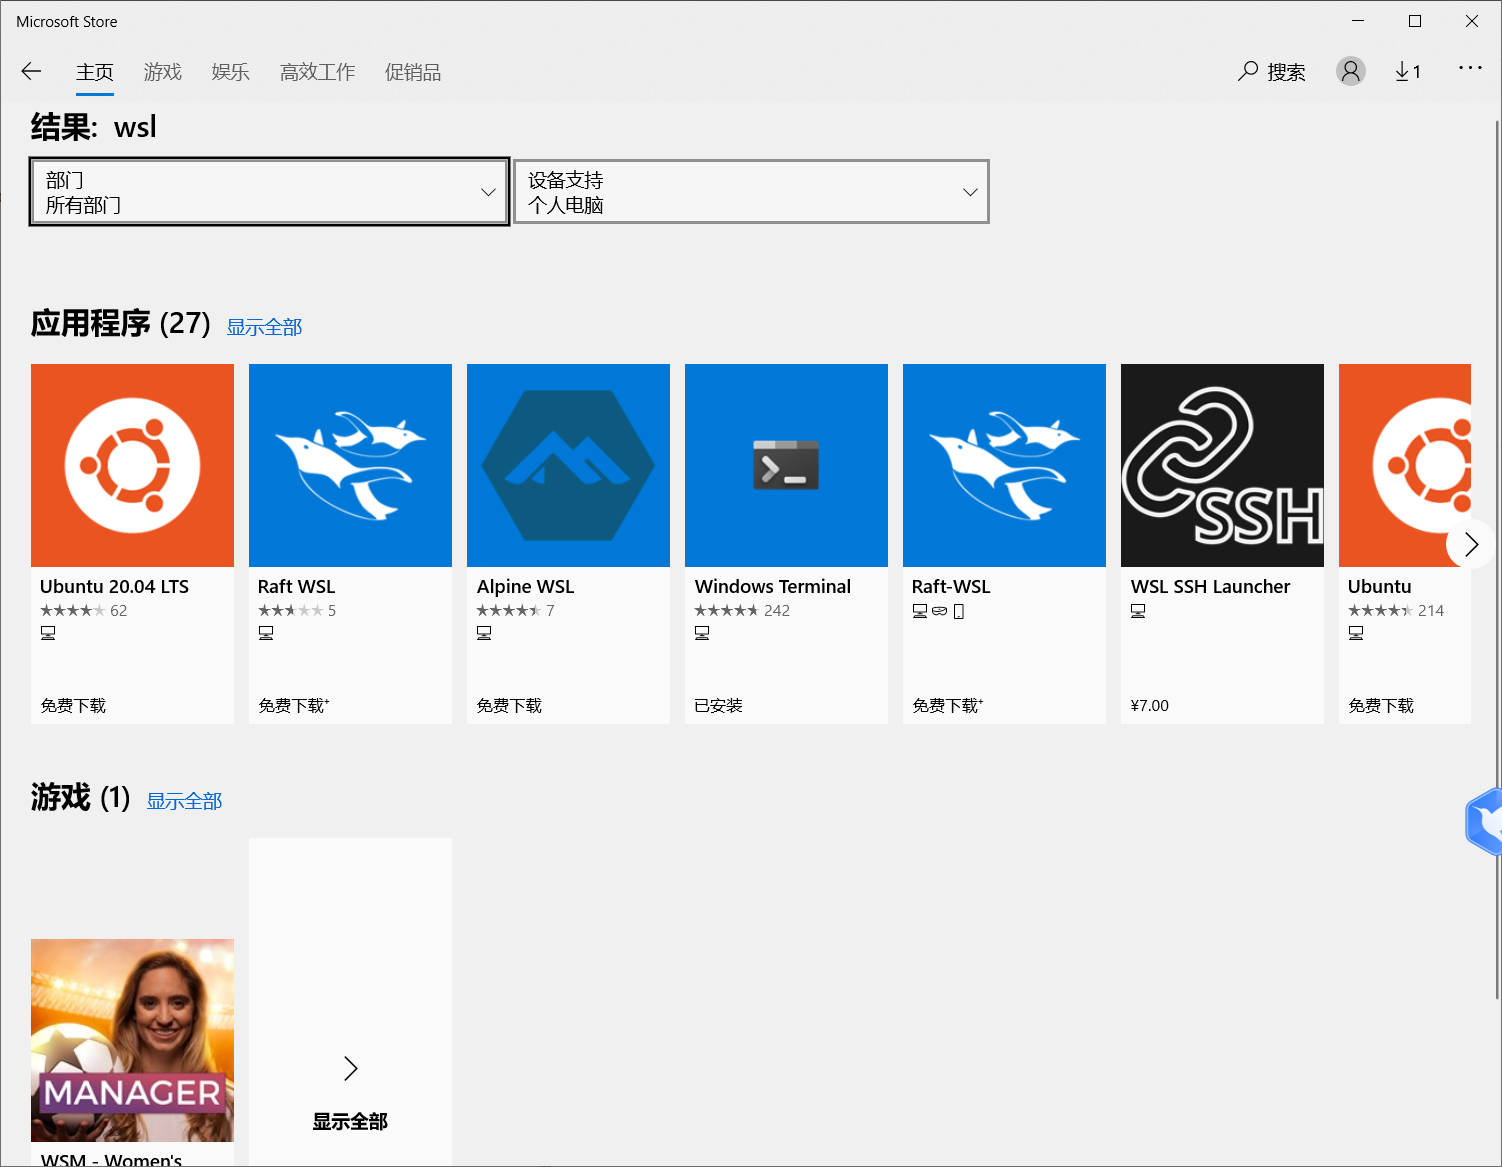Open downloads and updates indicator
Screen dimensions: 1502x1167
[1408, 71]
